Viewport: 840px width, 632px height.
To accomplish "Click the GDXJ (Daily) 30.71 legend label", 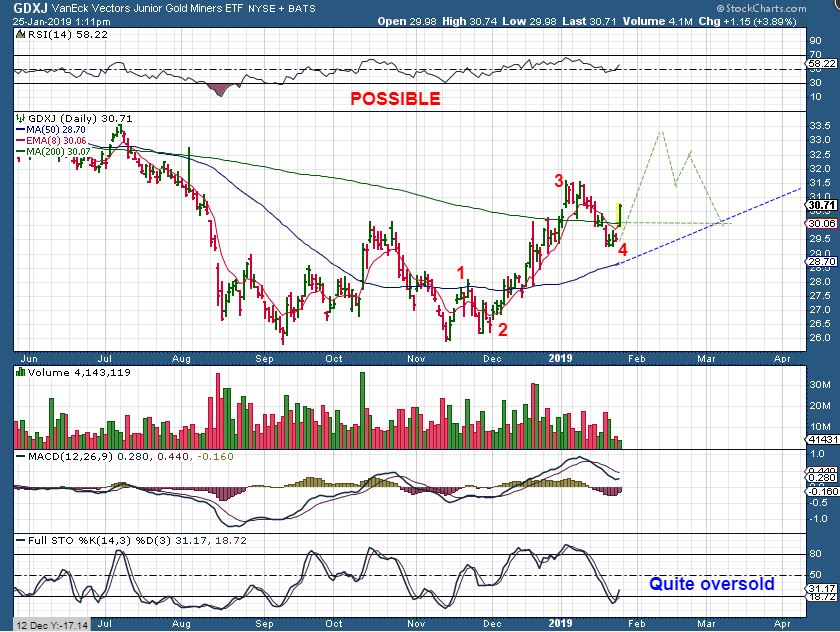I will click(x=80, y=118).
